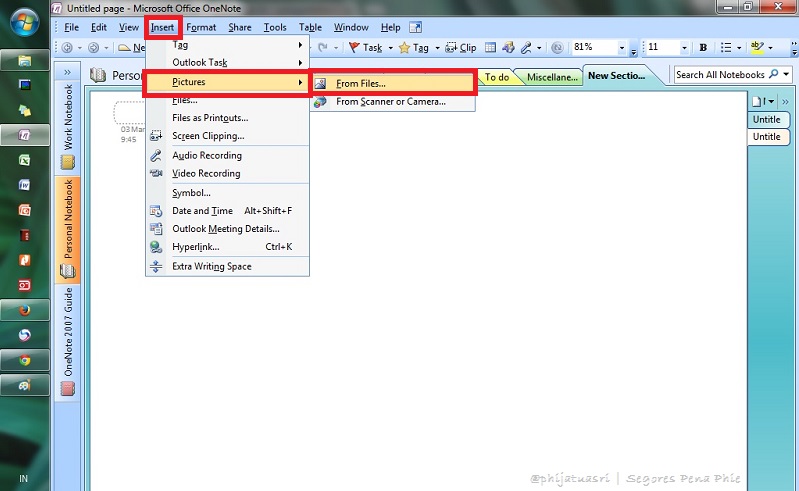Viewport: 799px width, 491px height.
Task: Insert a Hyperlink from the menu
Action: [227, 247]
